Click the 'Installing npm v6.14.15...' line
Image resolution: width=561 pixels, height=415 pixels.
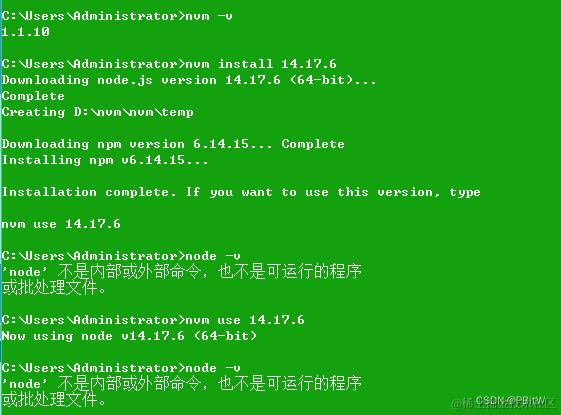104,160
